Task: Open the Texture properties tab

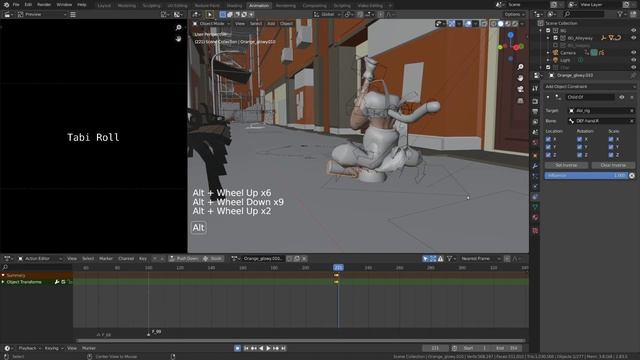Action: [x=535, y=231]
